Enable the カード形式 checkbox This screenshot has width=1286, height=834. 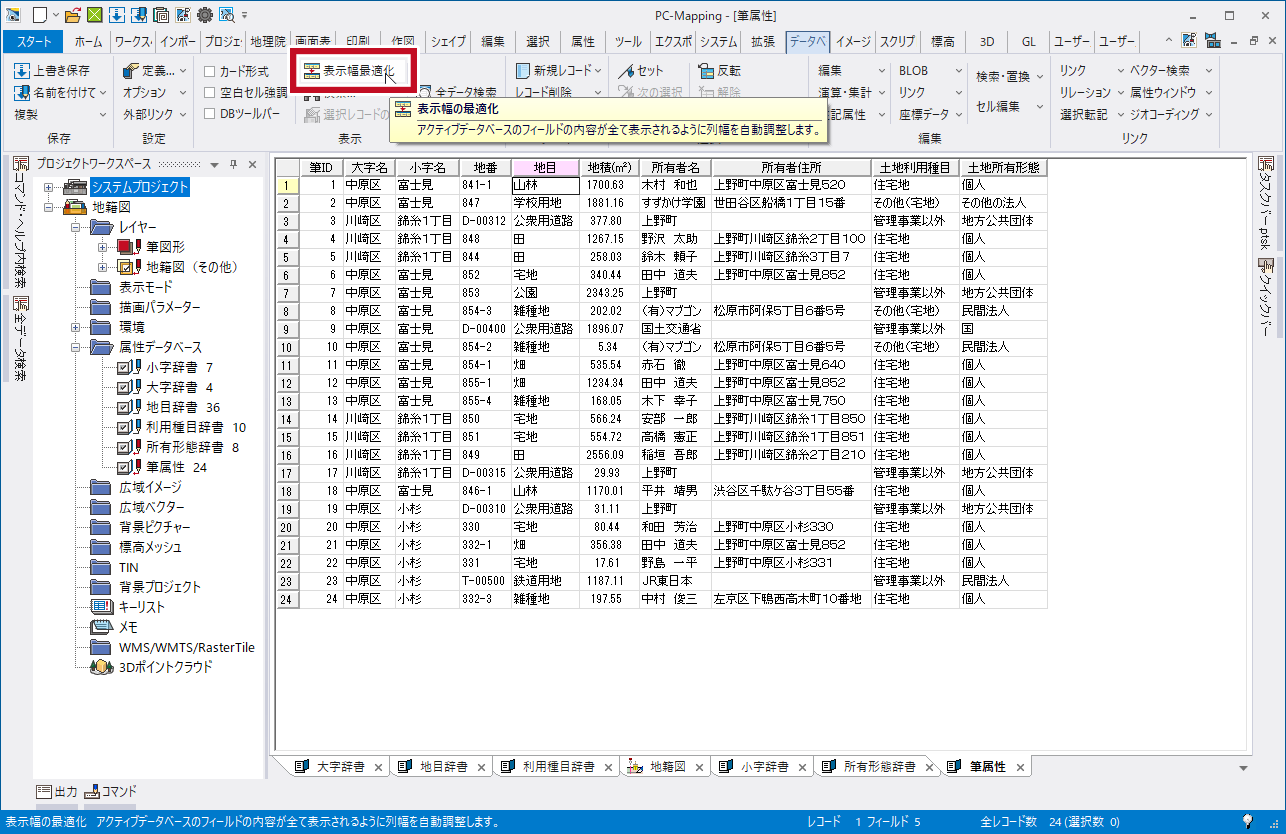pos(209,71)
